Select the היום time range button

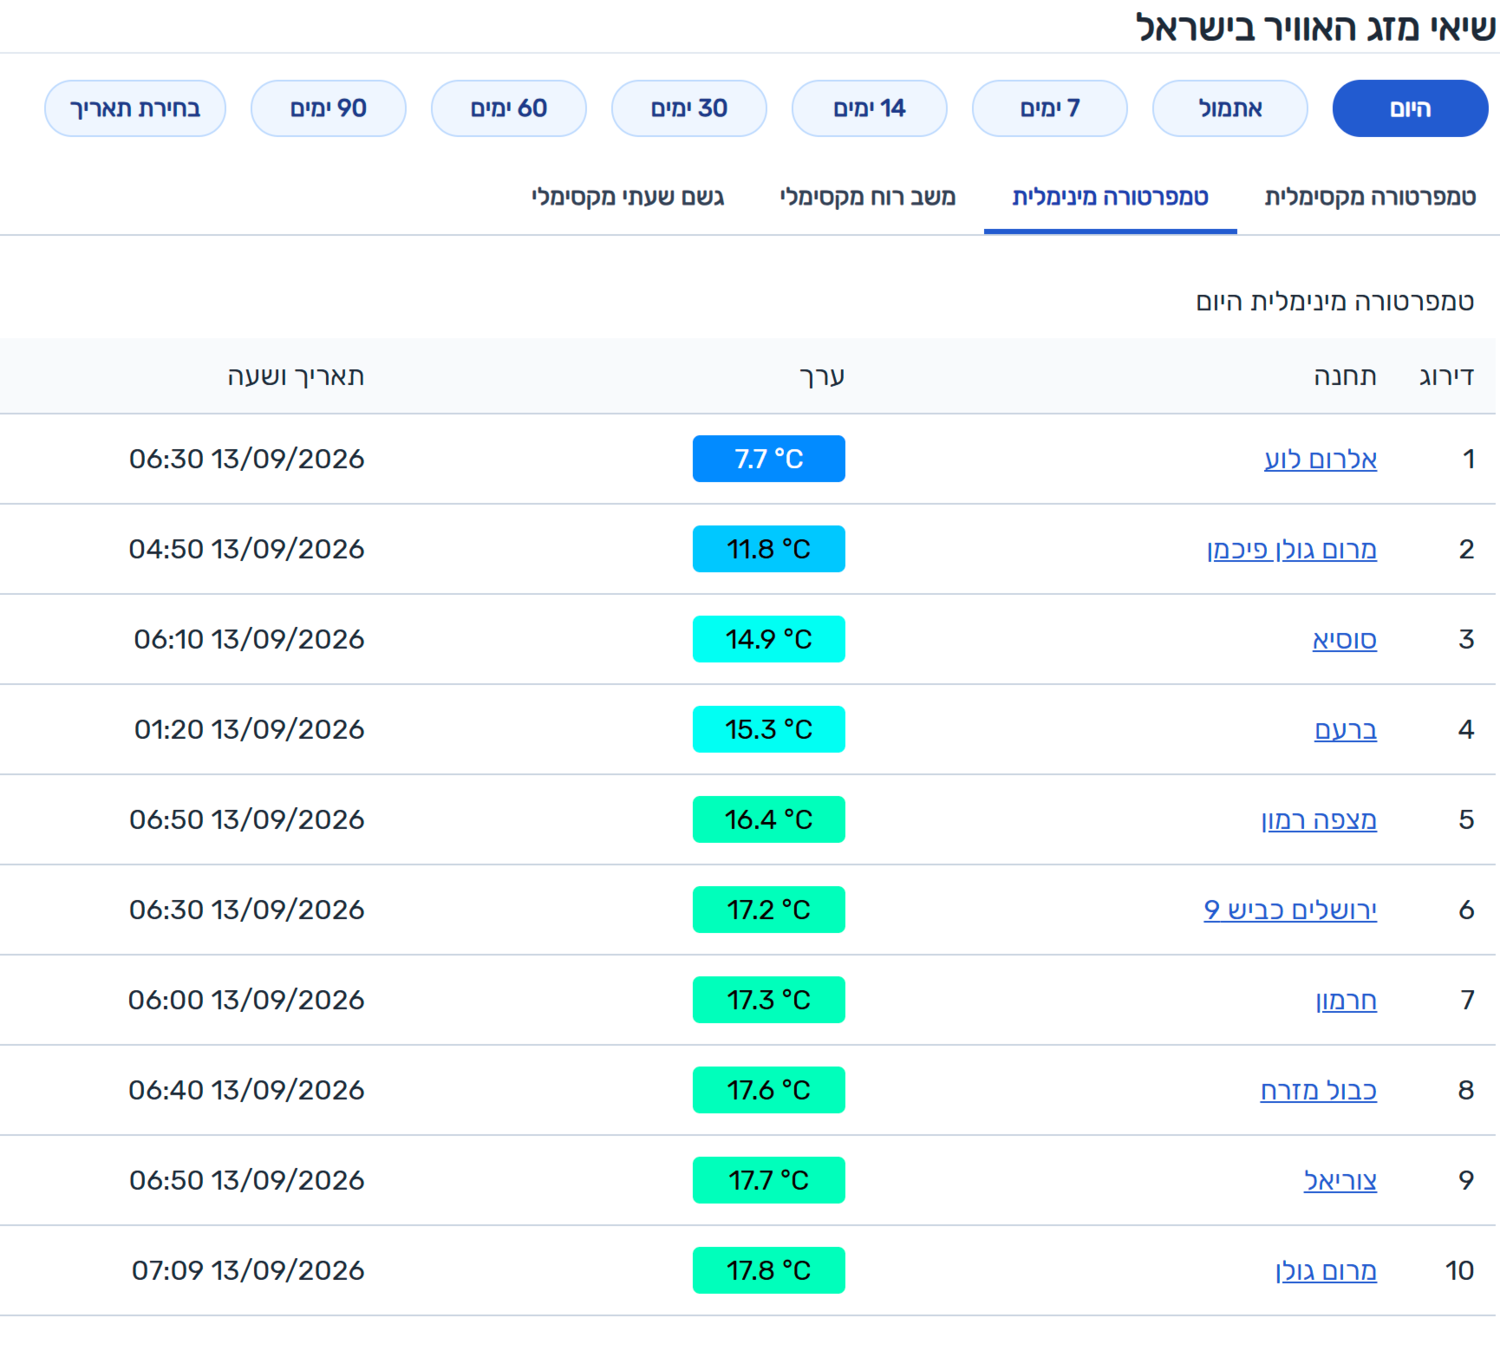pos(1410,108)
